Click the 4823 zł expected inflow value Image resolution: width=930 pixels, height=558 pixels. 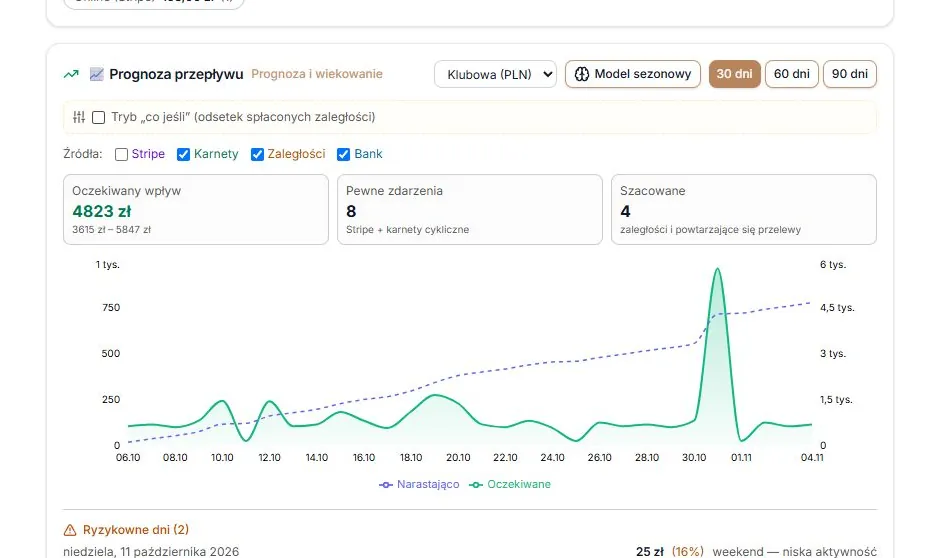point(101,211)
